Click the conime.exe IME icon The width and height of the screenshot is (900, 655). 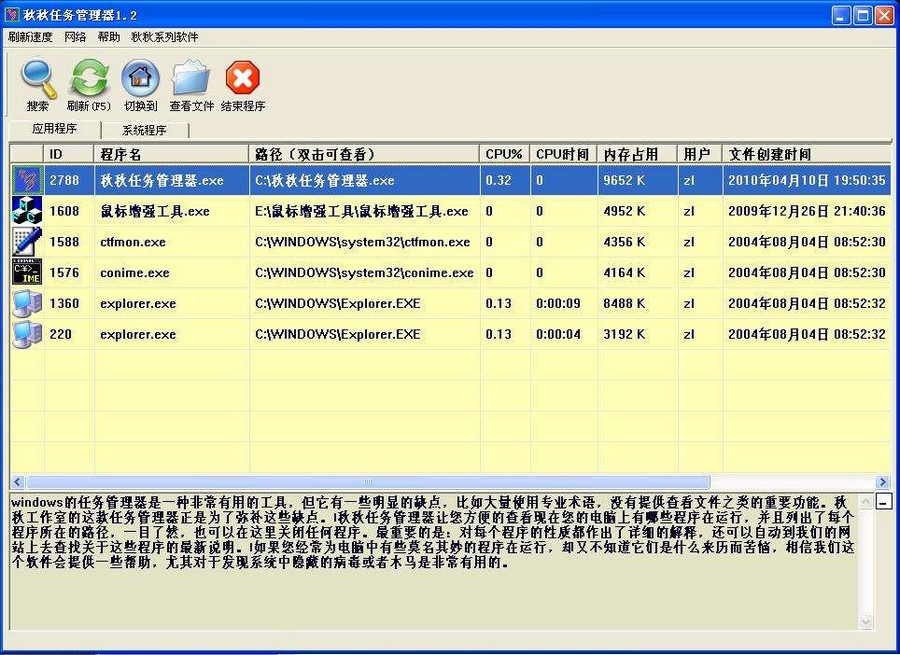pos(26,272)
